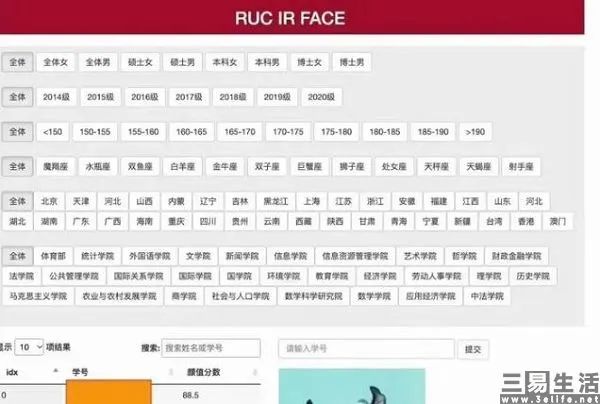
Task: Choose 财政金融学院
Action: (x=517, y=256)
